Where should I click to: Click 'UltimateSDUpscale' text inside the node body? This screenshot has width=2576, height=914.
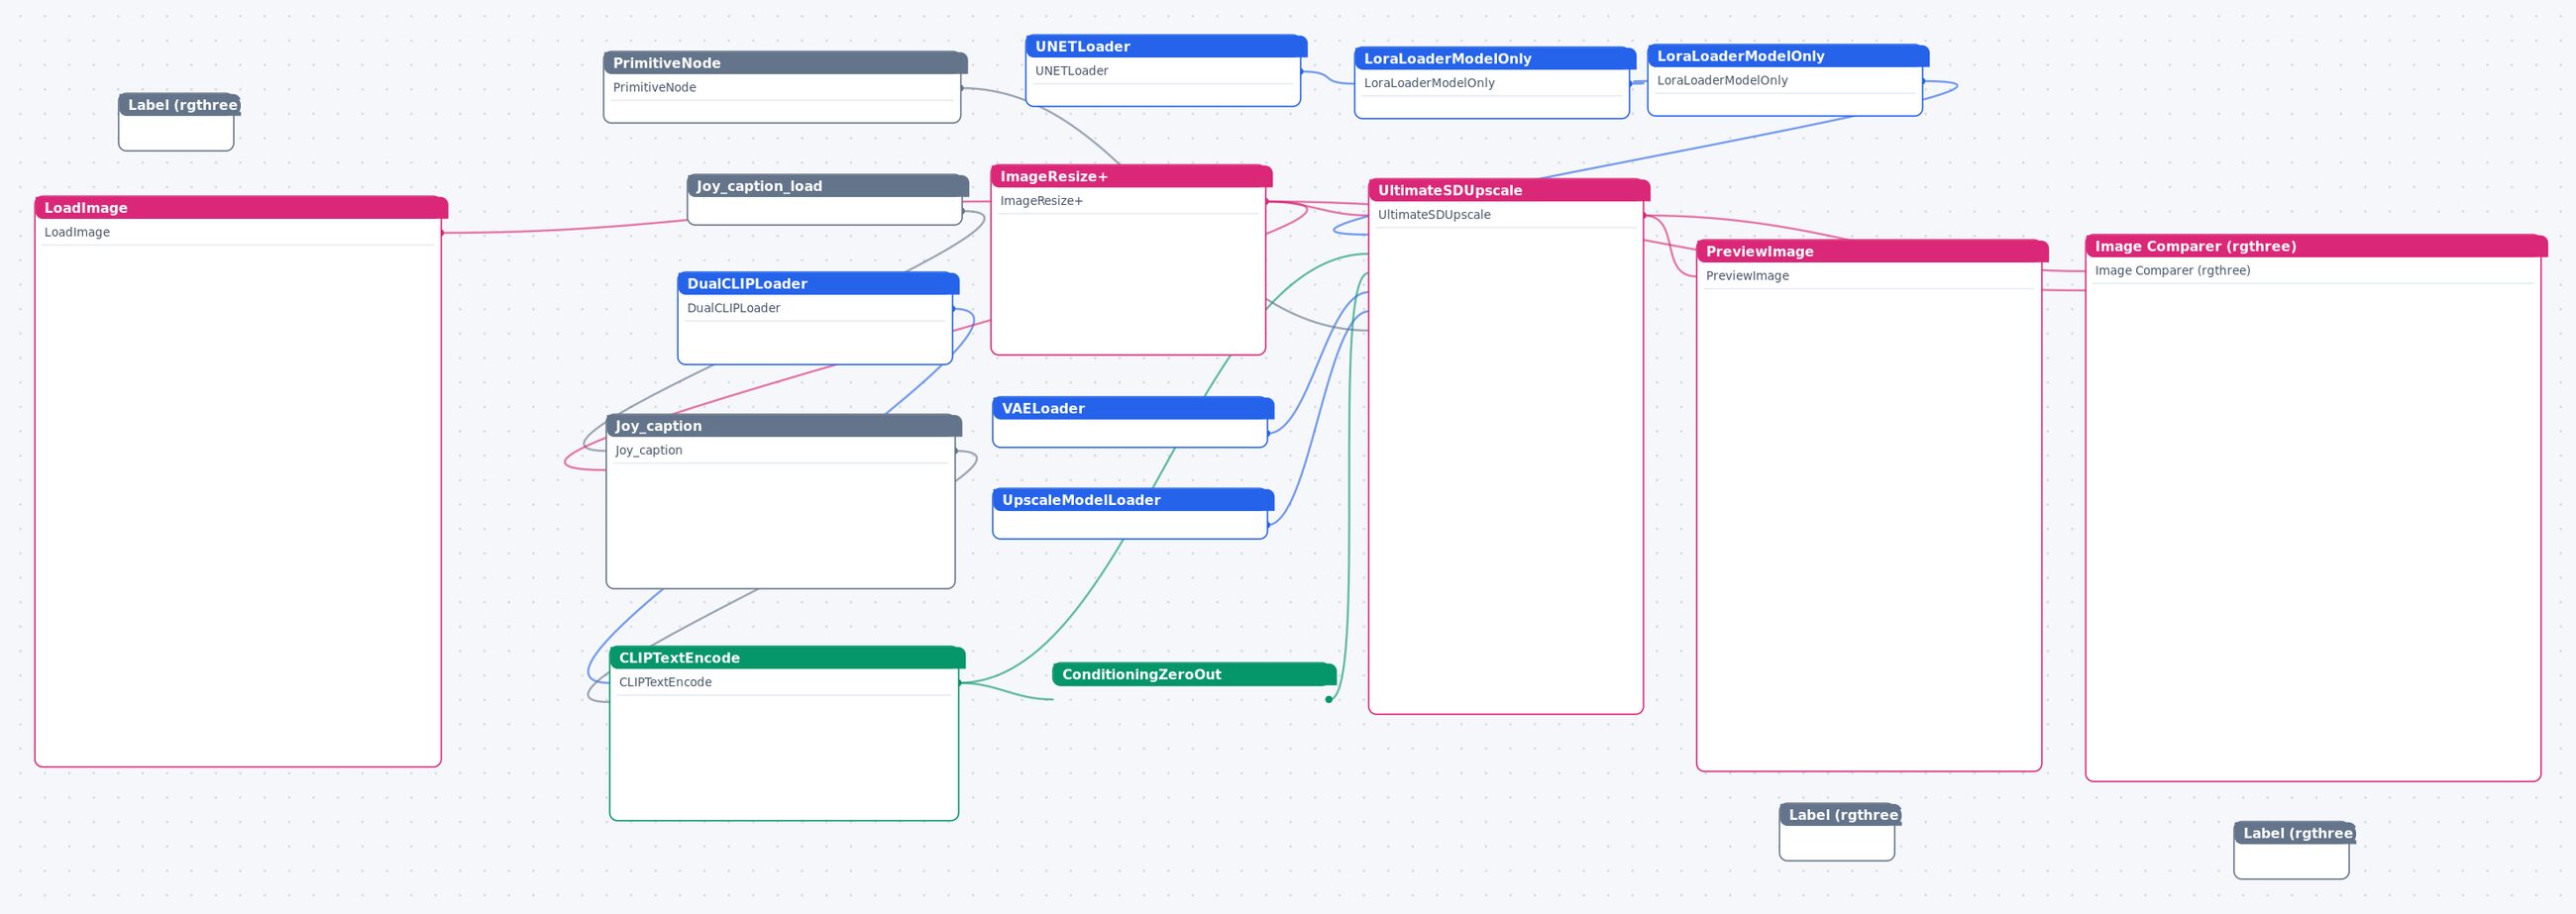coord(1434,215)
